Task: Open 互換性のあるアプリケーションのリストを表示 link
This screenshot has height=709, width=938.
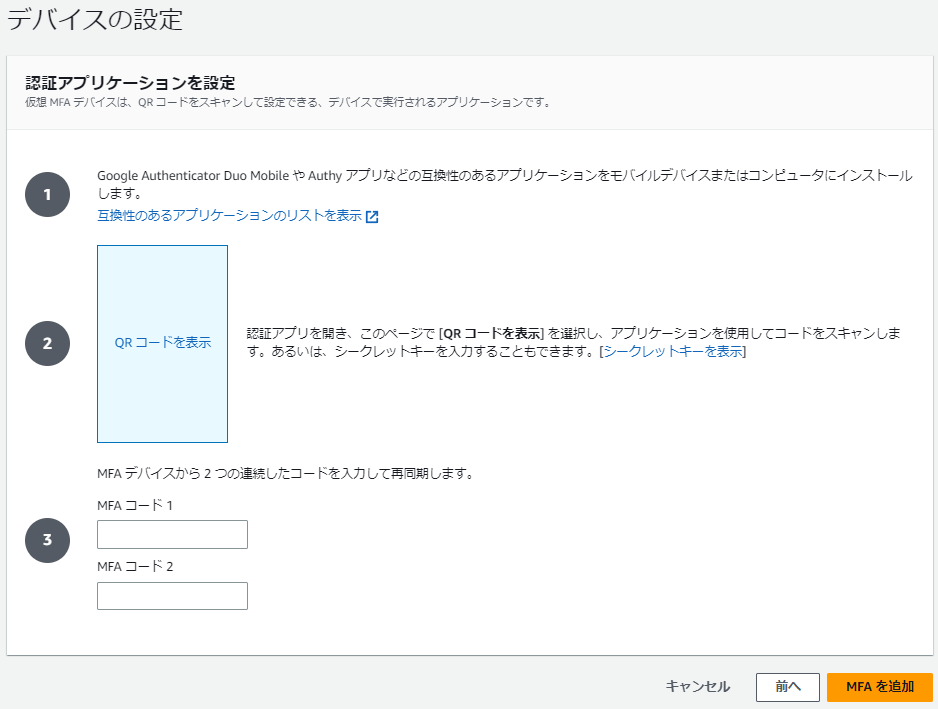Action: click(229, 216)
